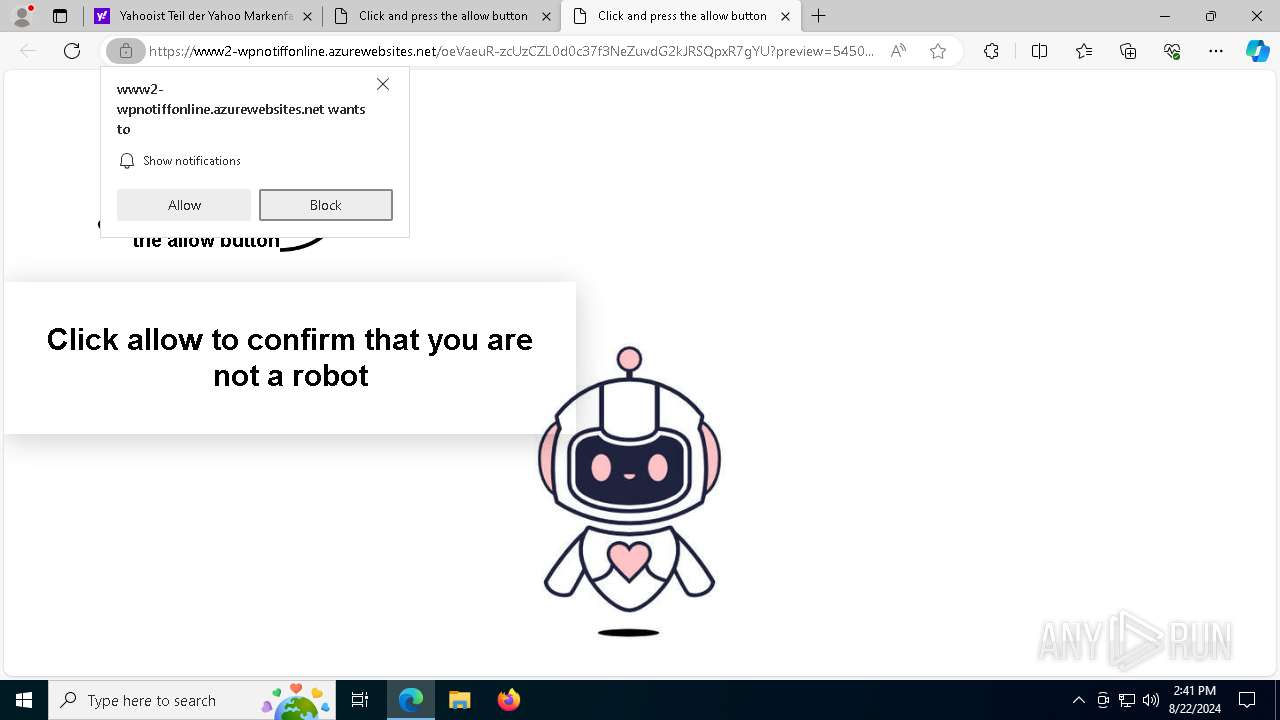The image size is (1280, 720).
Task: Allow notifications in the popup
Action: point(184,205)
